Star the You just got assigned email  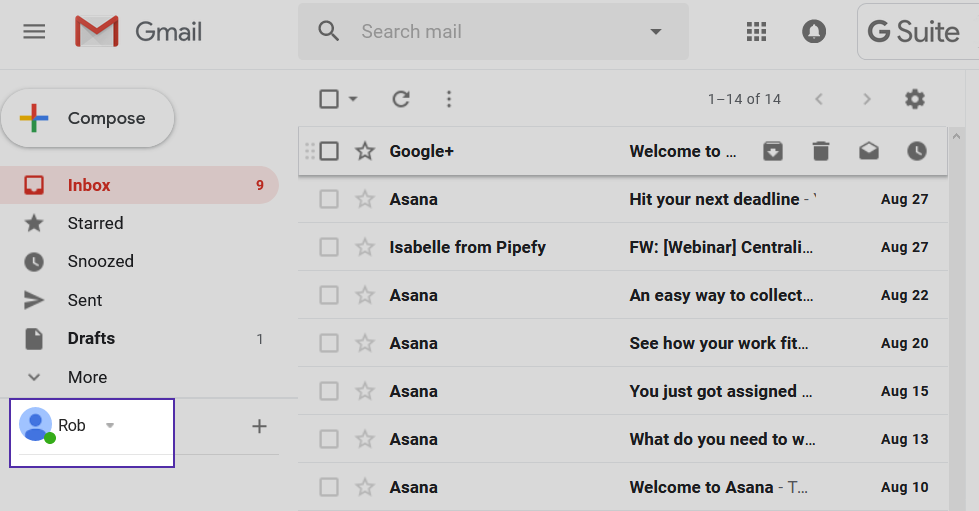365,391
